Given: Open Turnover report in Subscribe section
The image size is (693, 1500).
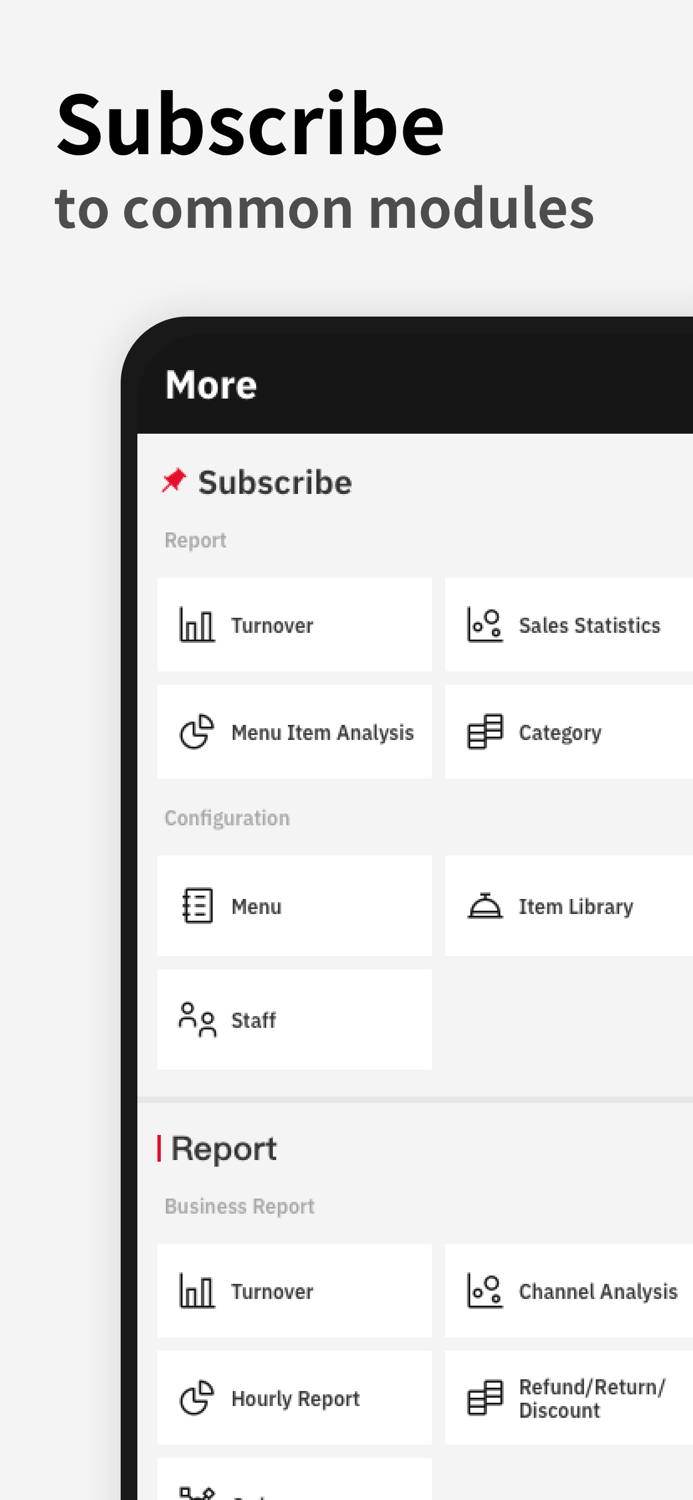Looking at the screenshot, I should [294, 624].
